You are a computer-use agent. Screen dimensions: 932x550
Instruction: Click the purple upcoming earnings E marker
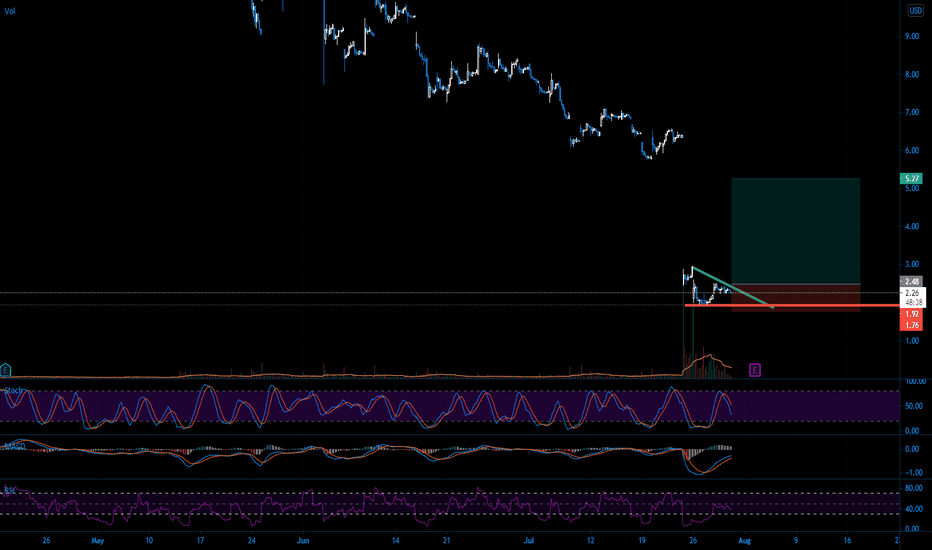point(754,370)
